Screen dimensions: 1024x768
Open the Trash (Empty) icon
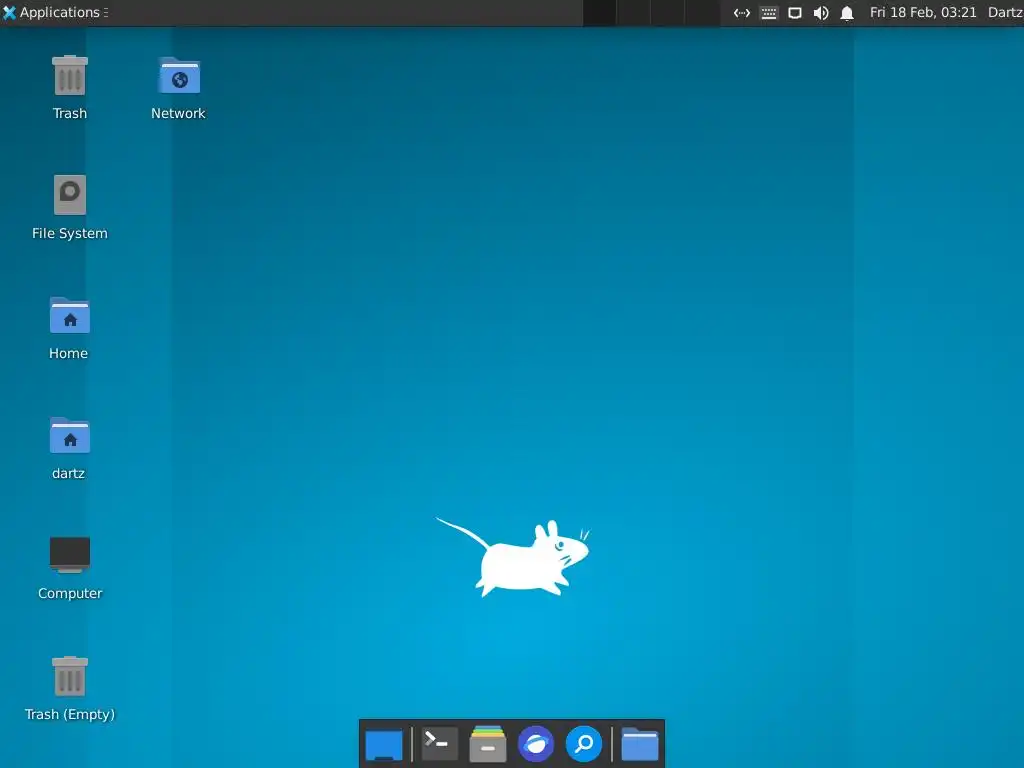point(70,676)
